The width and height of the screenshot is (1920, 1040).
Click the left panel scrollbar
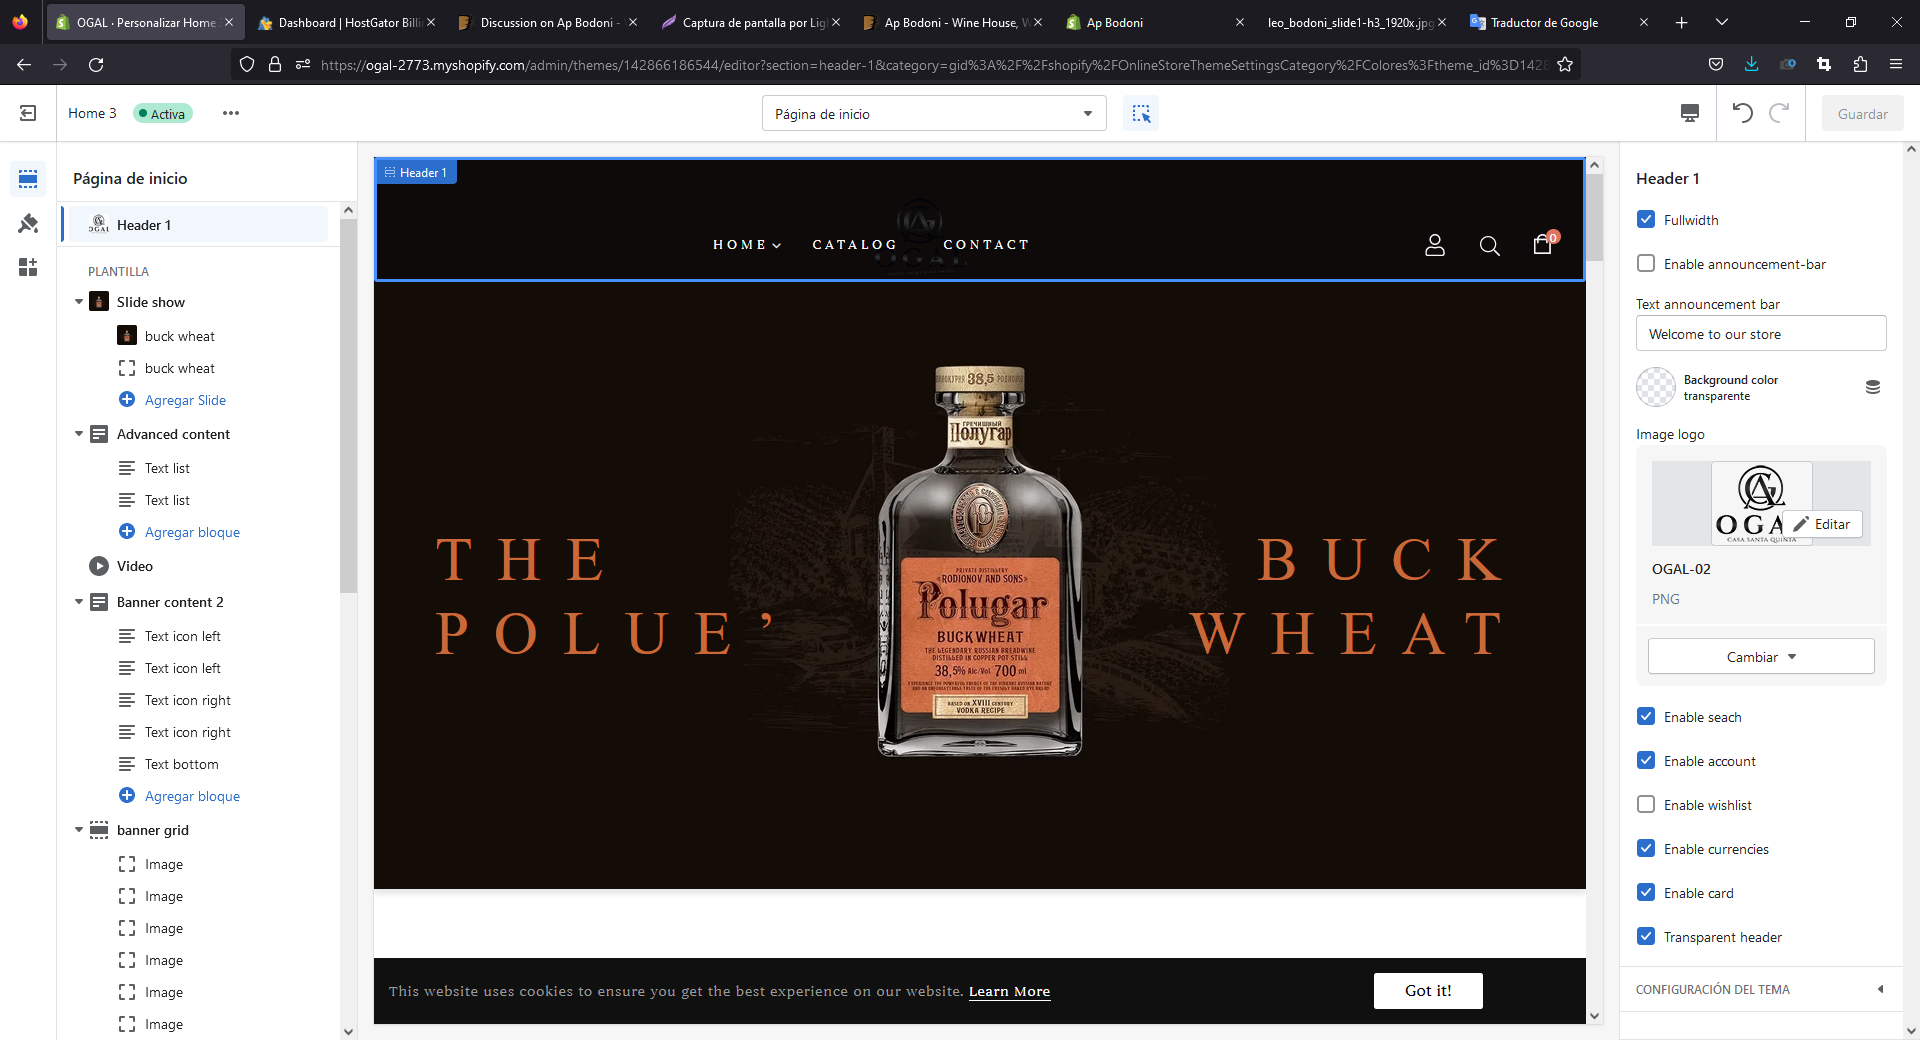tap(348, 405)
